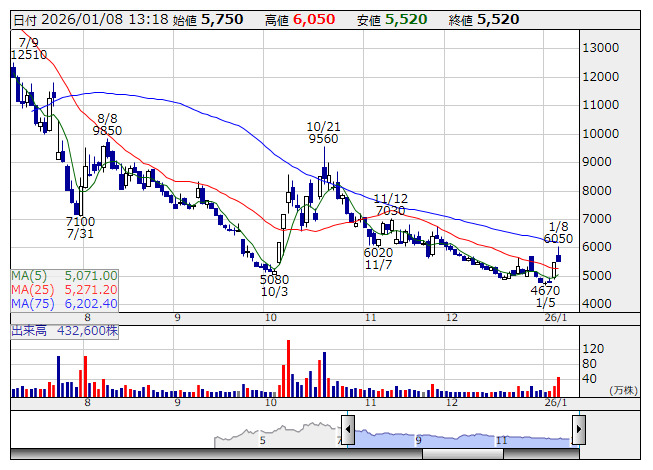The image size is (653, 470).
Task: Click the blue selected range in overview chart
Action: 460,437
